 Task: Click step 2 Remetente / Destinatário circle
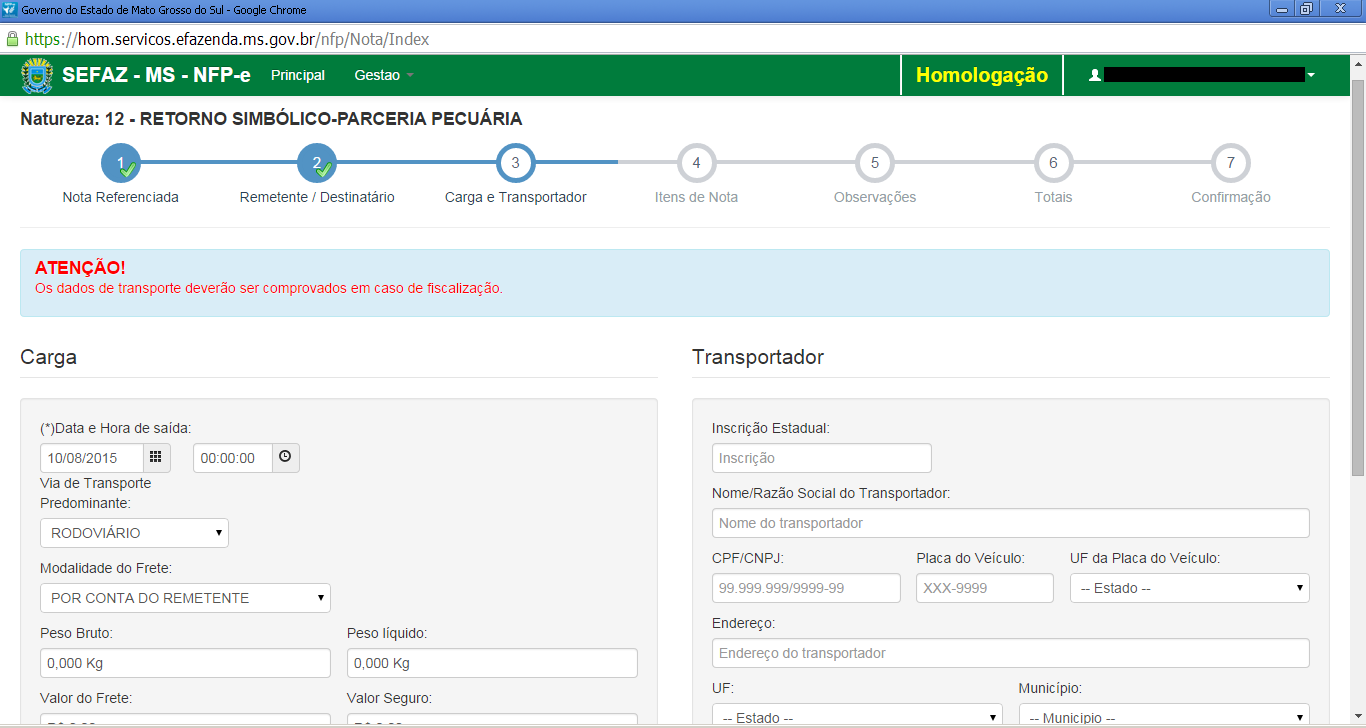(317, 163)
